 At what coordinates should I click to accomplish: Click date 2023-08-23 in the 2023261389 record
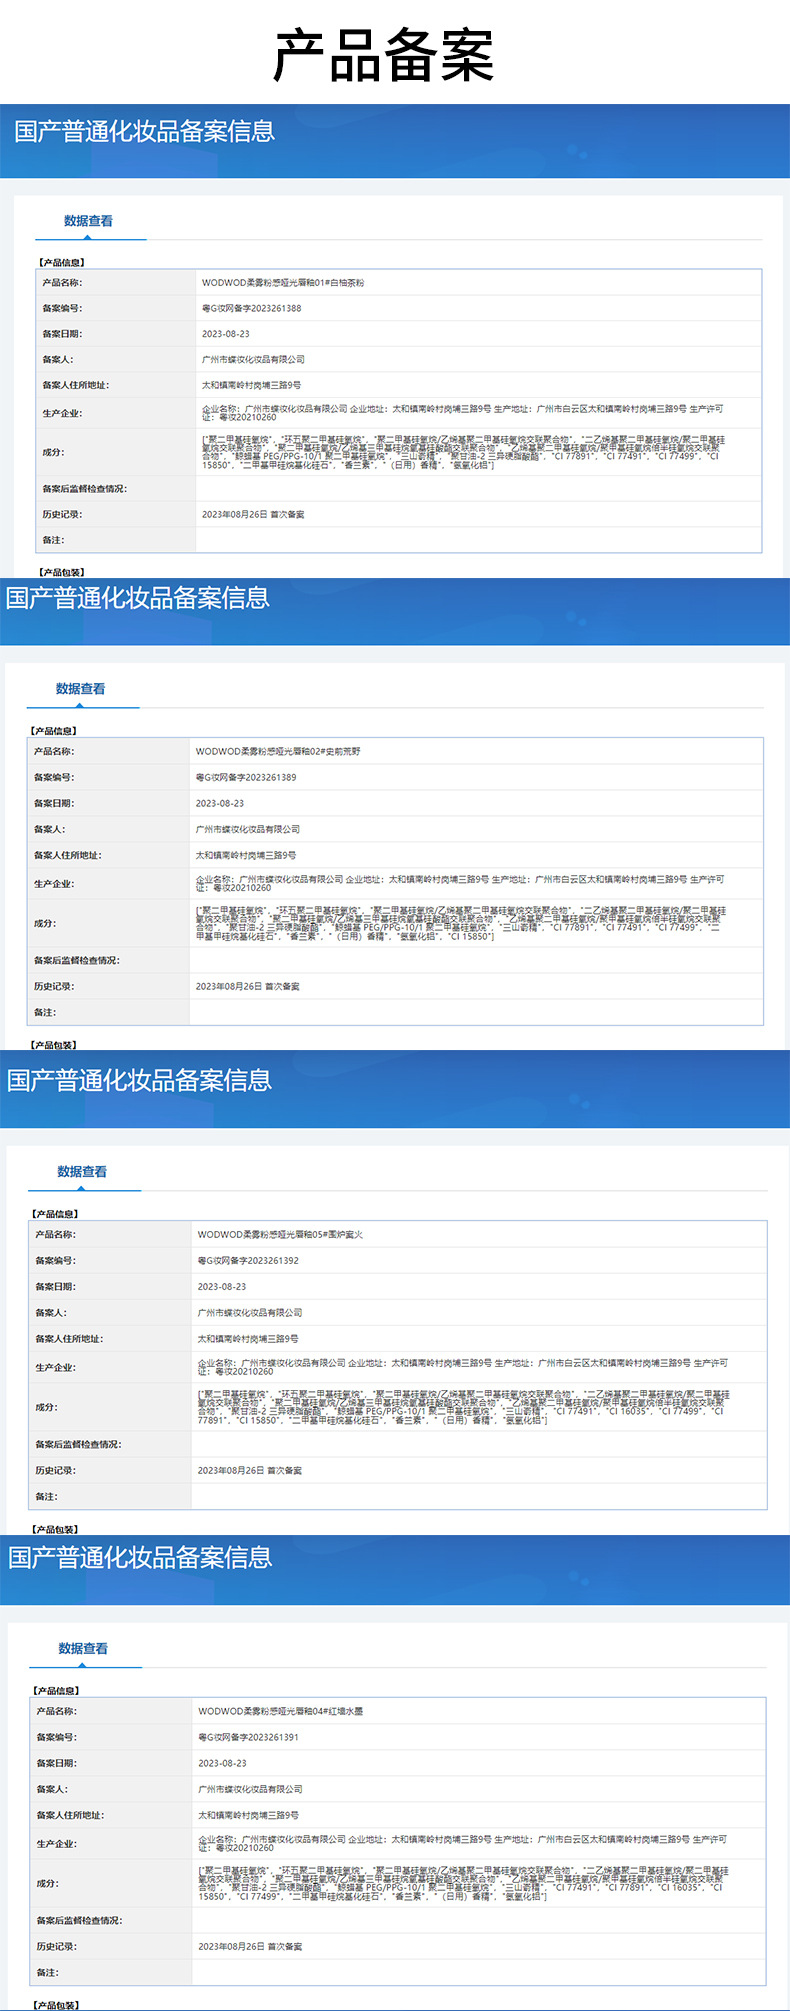[x=220, y=803]
